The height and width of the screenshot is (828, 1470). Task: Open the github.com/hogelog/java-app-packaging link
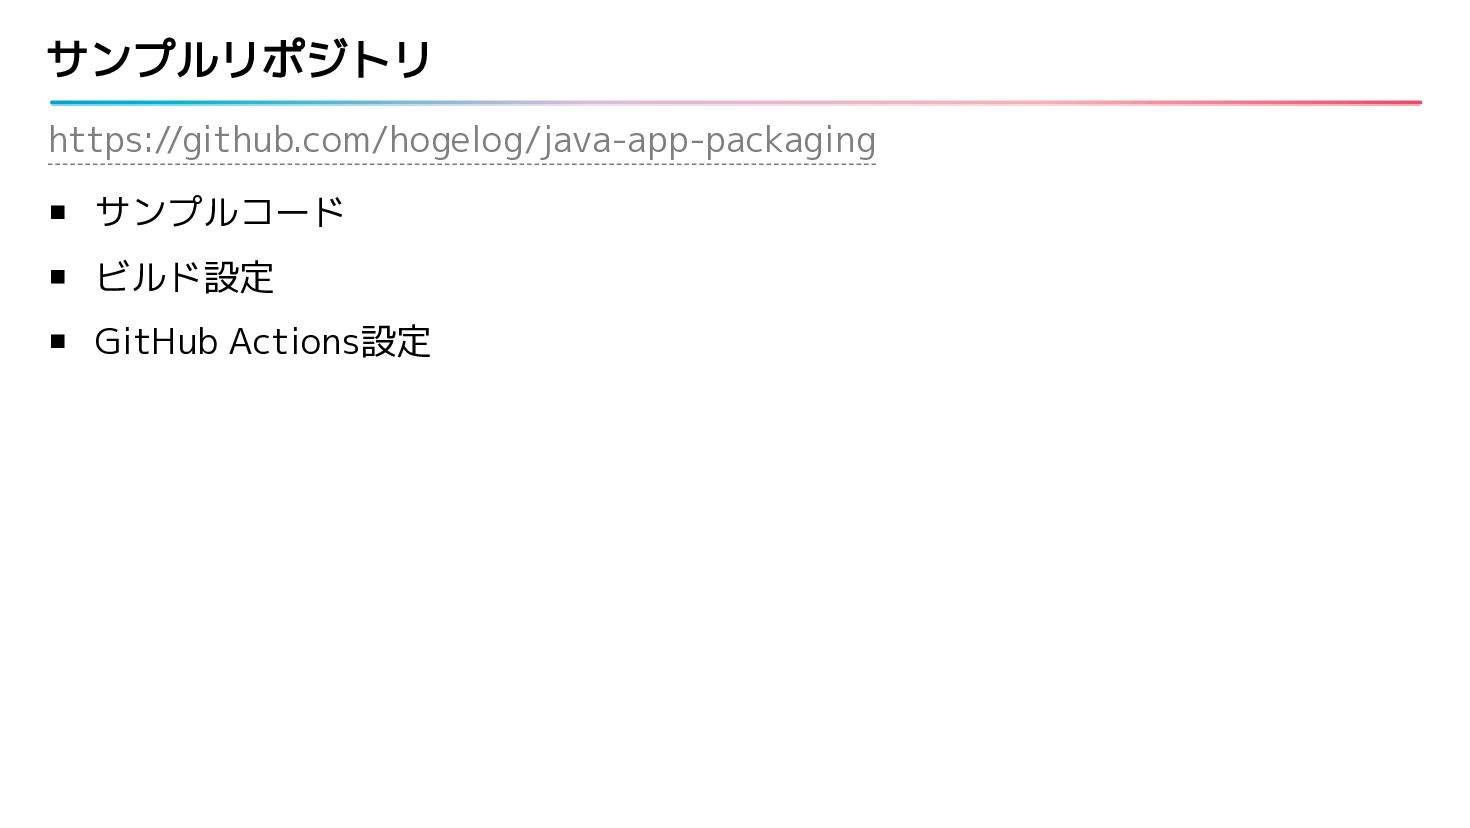coord(462,141)
